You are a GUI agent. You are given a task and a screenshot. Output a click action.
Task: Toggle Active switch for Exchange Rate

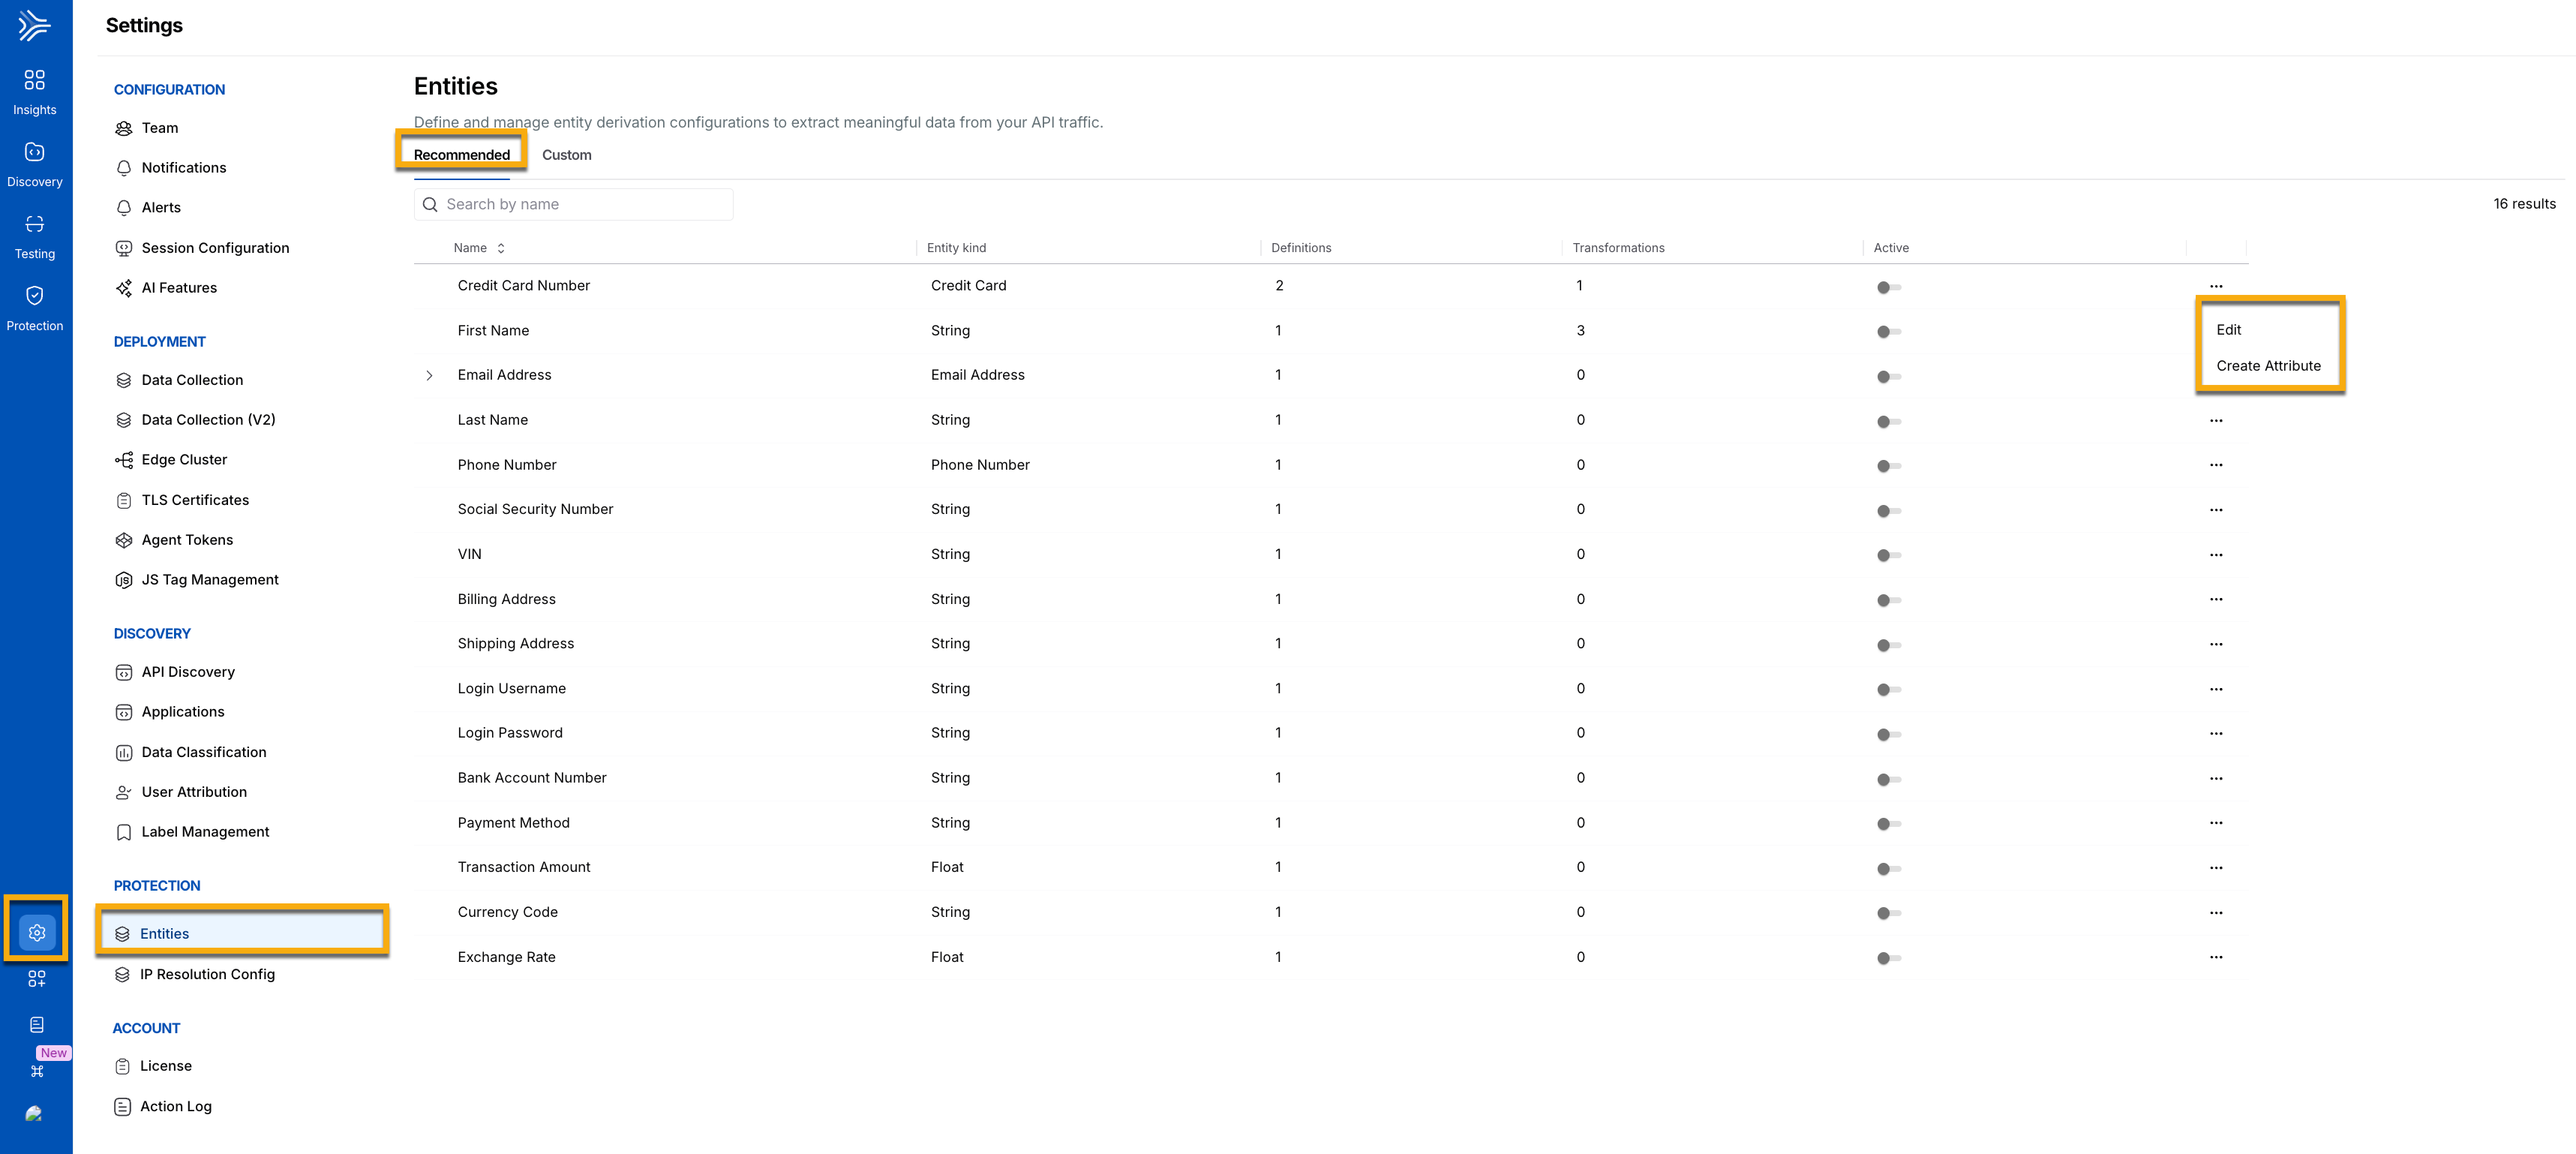pos(1888,958)
